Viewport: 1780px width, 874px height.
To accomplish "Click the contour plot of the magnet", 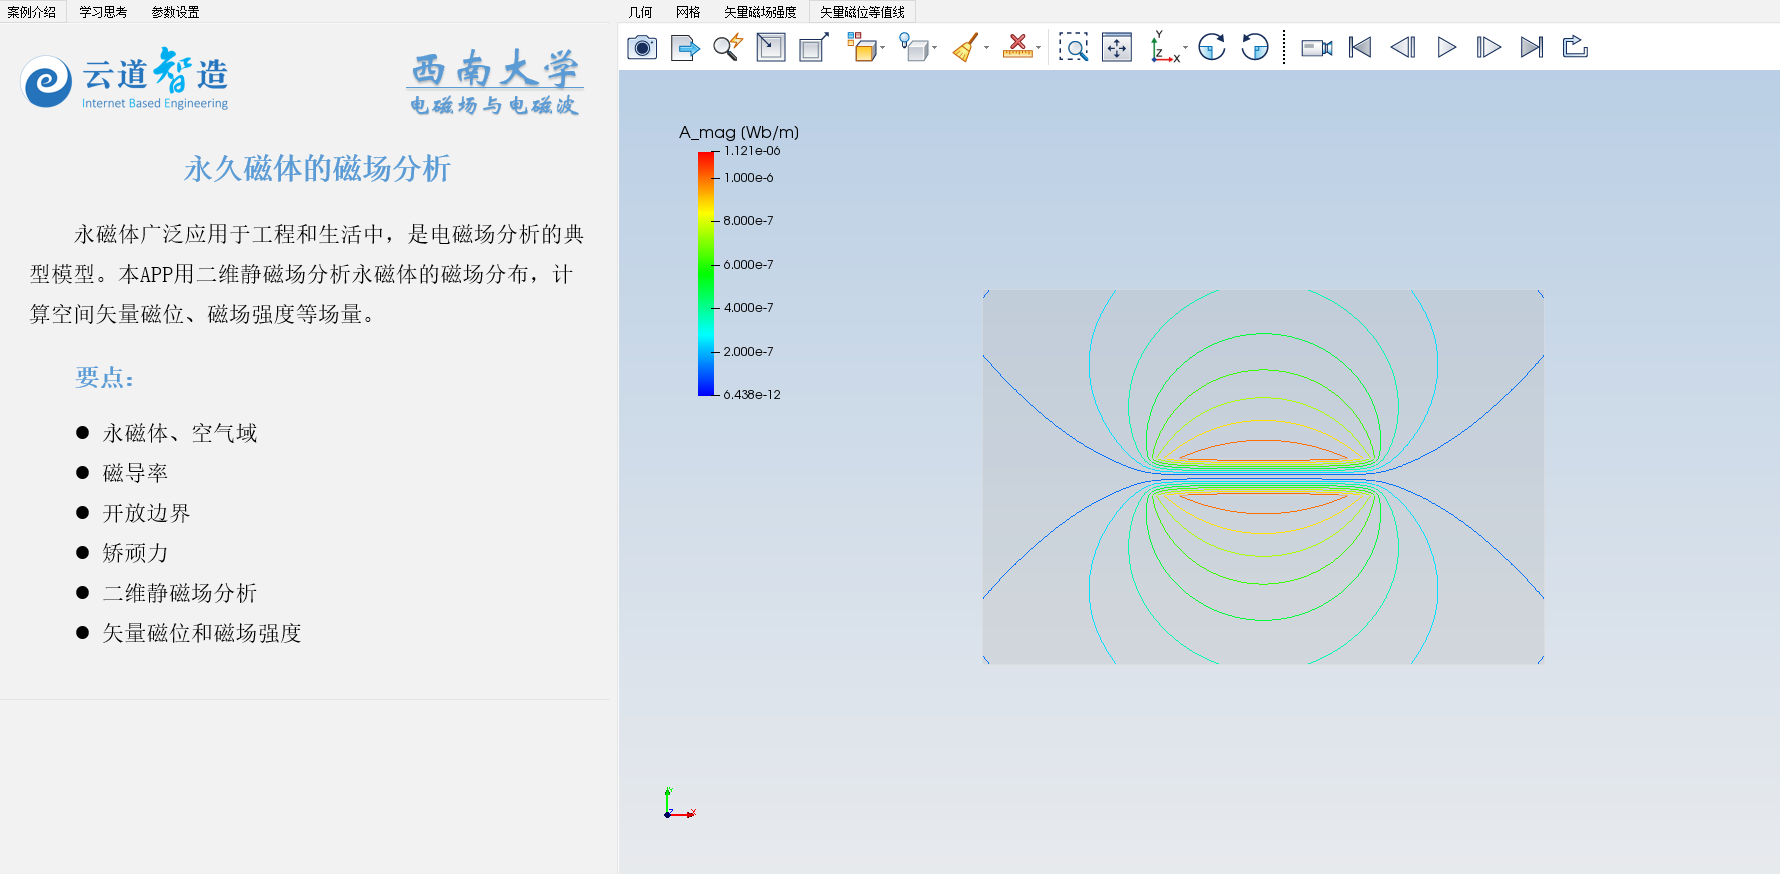I will (x=1263, y=477).
